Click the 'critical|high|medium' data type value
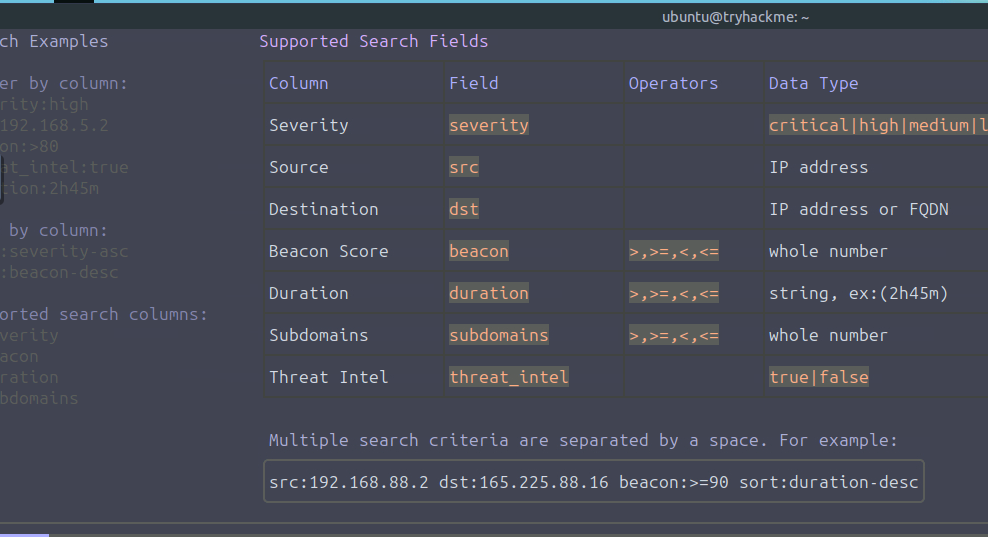 pos(878,125)
